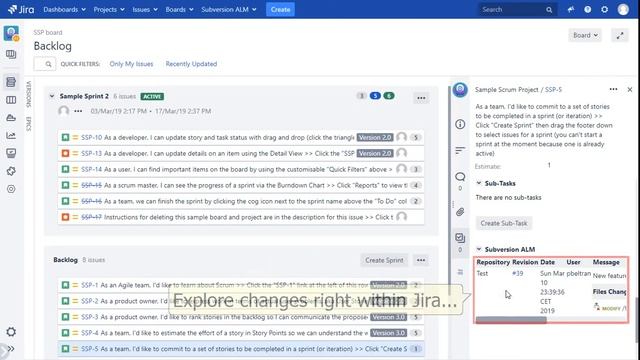
Task: Apply the Only My Issues quick filter
Action: coord(131,64)
